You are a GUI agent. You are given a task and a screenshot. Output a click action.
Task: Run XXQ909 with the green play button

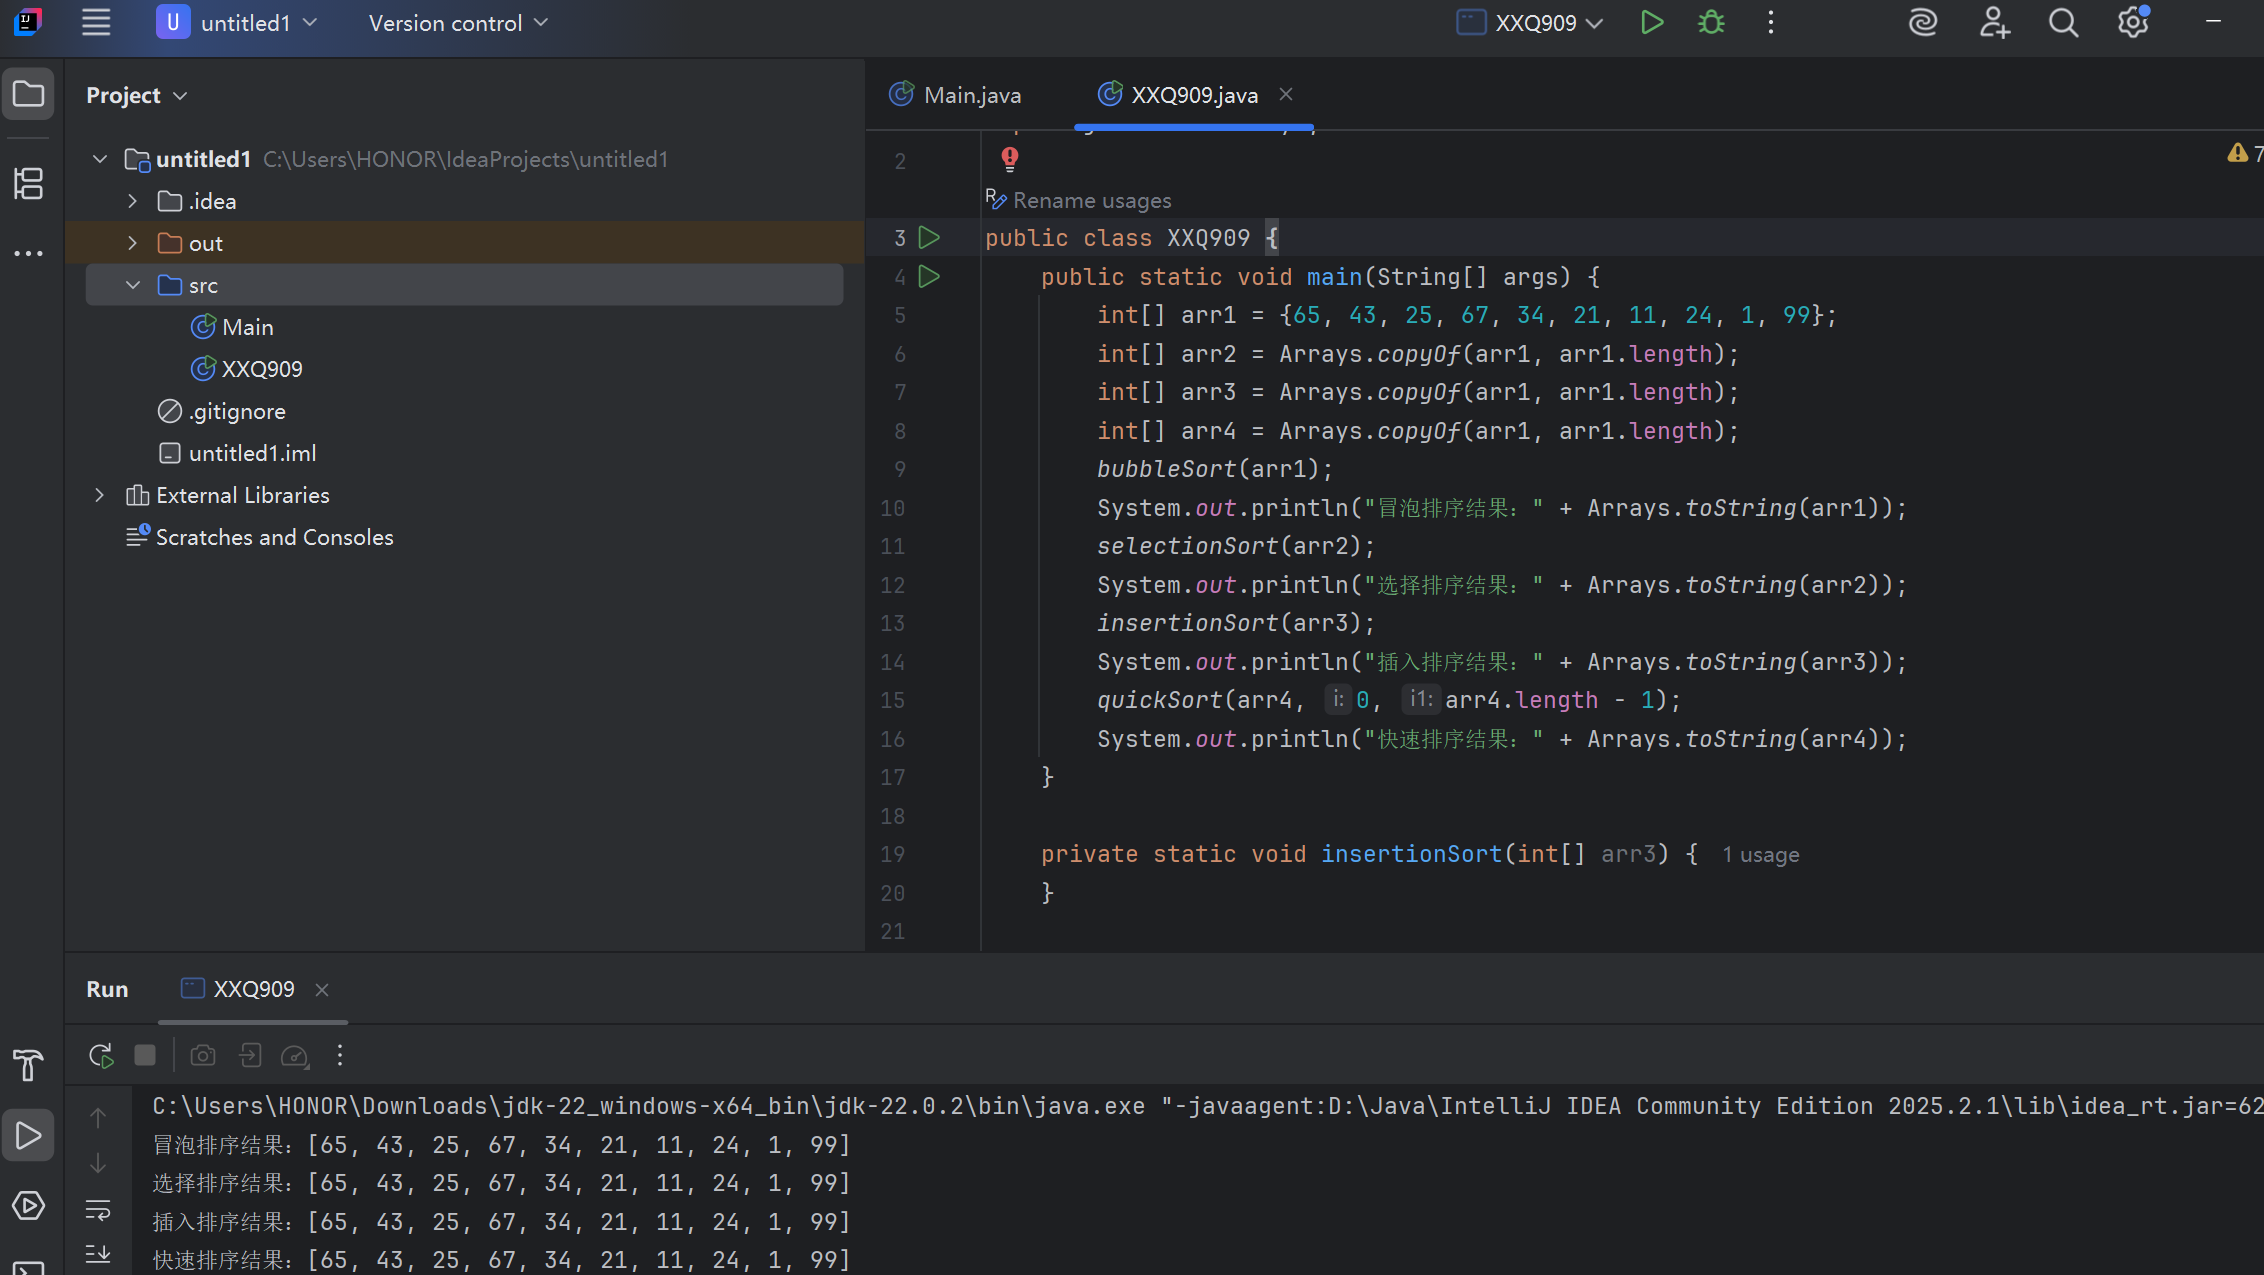tap(1651, 22)
